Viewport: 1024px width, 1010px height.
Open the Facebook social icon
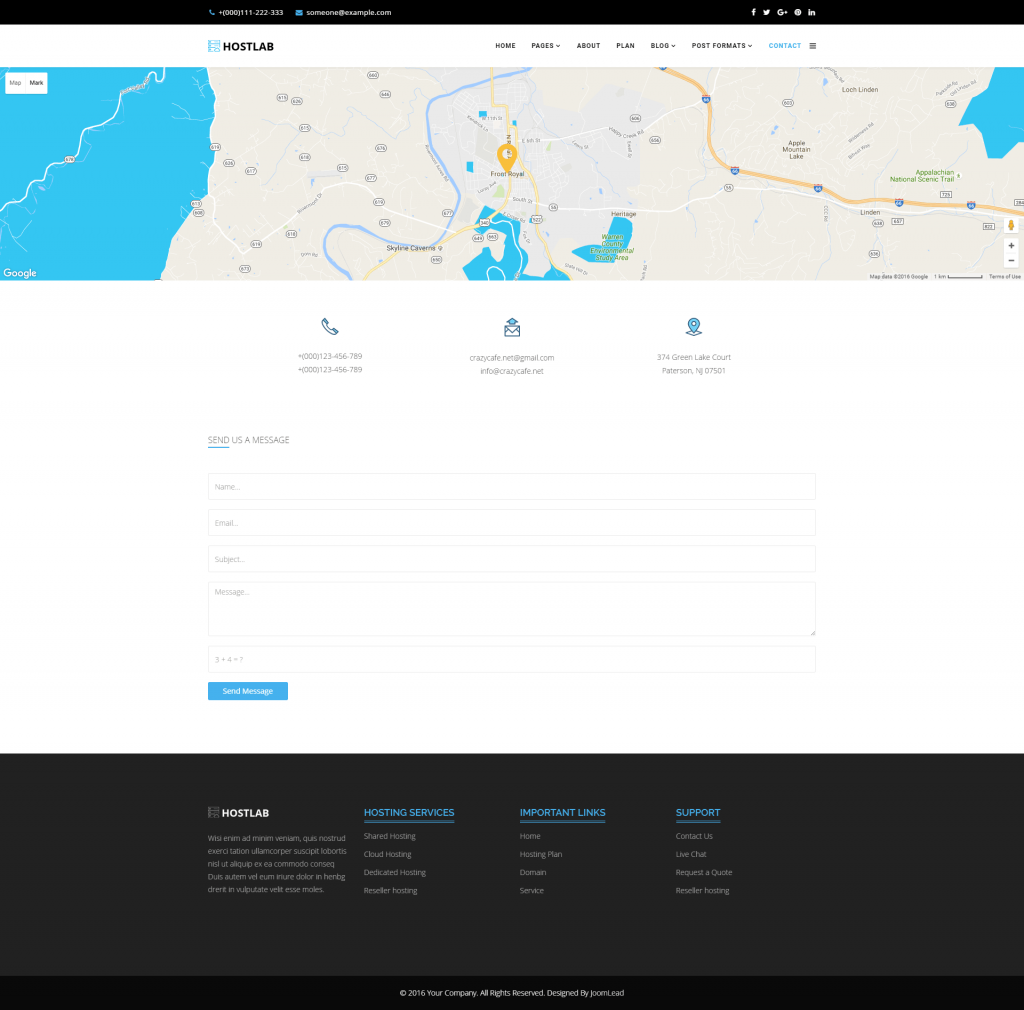click(x=753, y=11)
